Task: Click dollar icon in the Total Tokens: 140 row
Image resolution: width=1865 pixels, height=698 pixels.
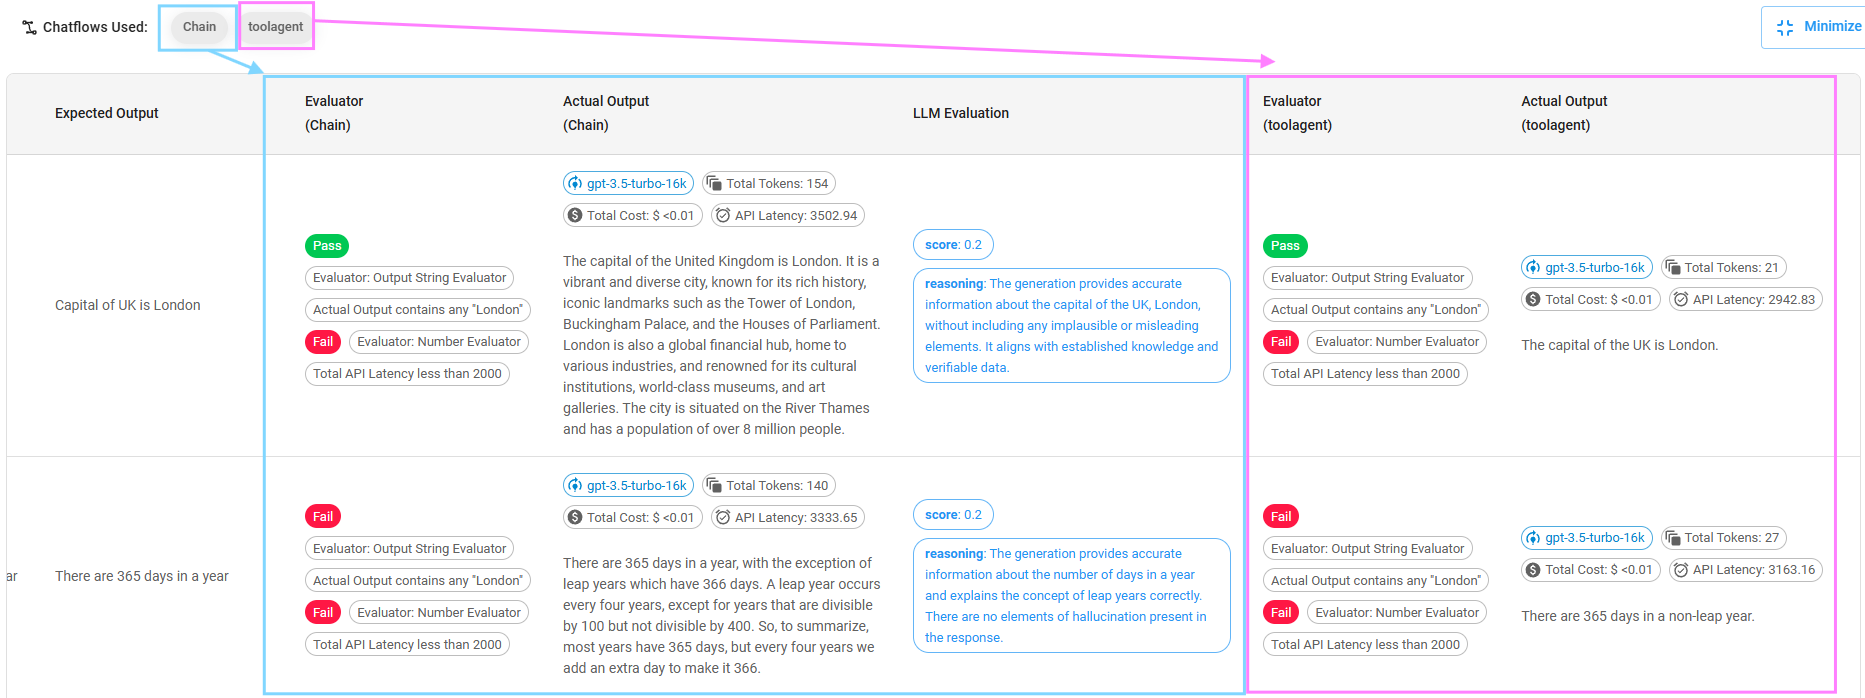Action: (575, 518)
